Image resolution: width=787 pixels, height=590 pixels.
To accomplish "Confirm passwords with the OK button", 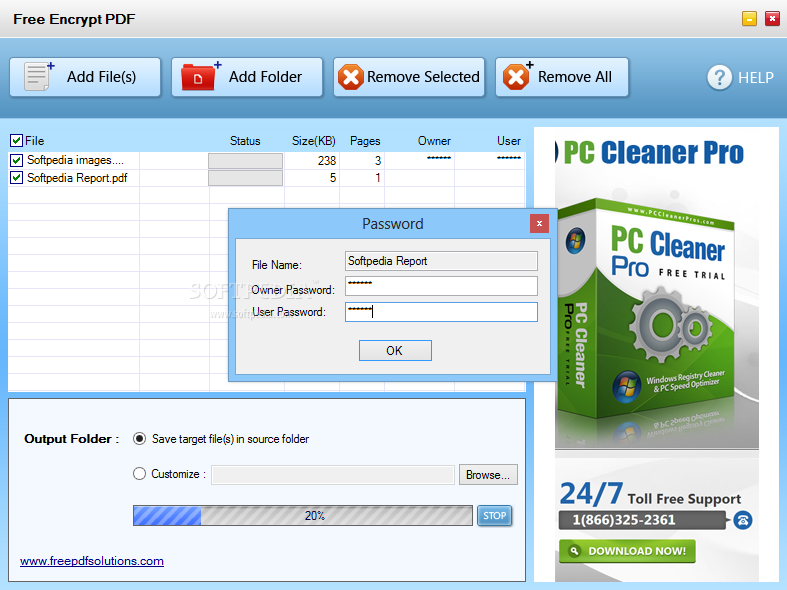I will click(x=395, y=350).
